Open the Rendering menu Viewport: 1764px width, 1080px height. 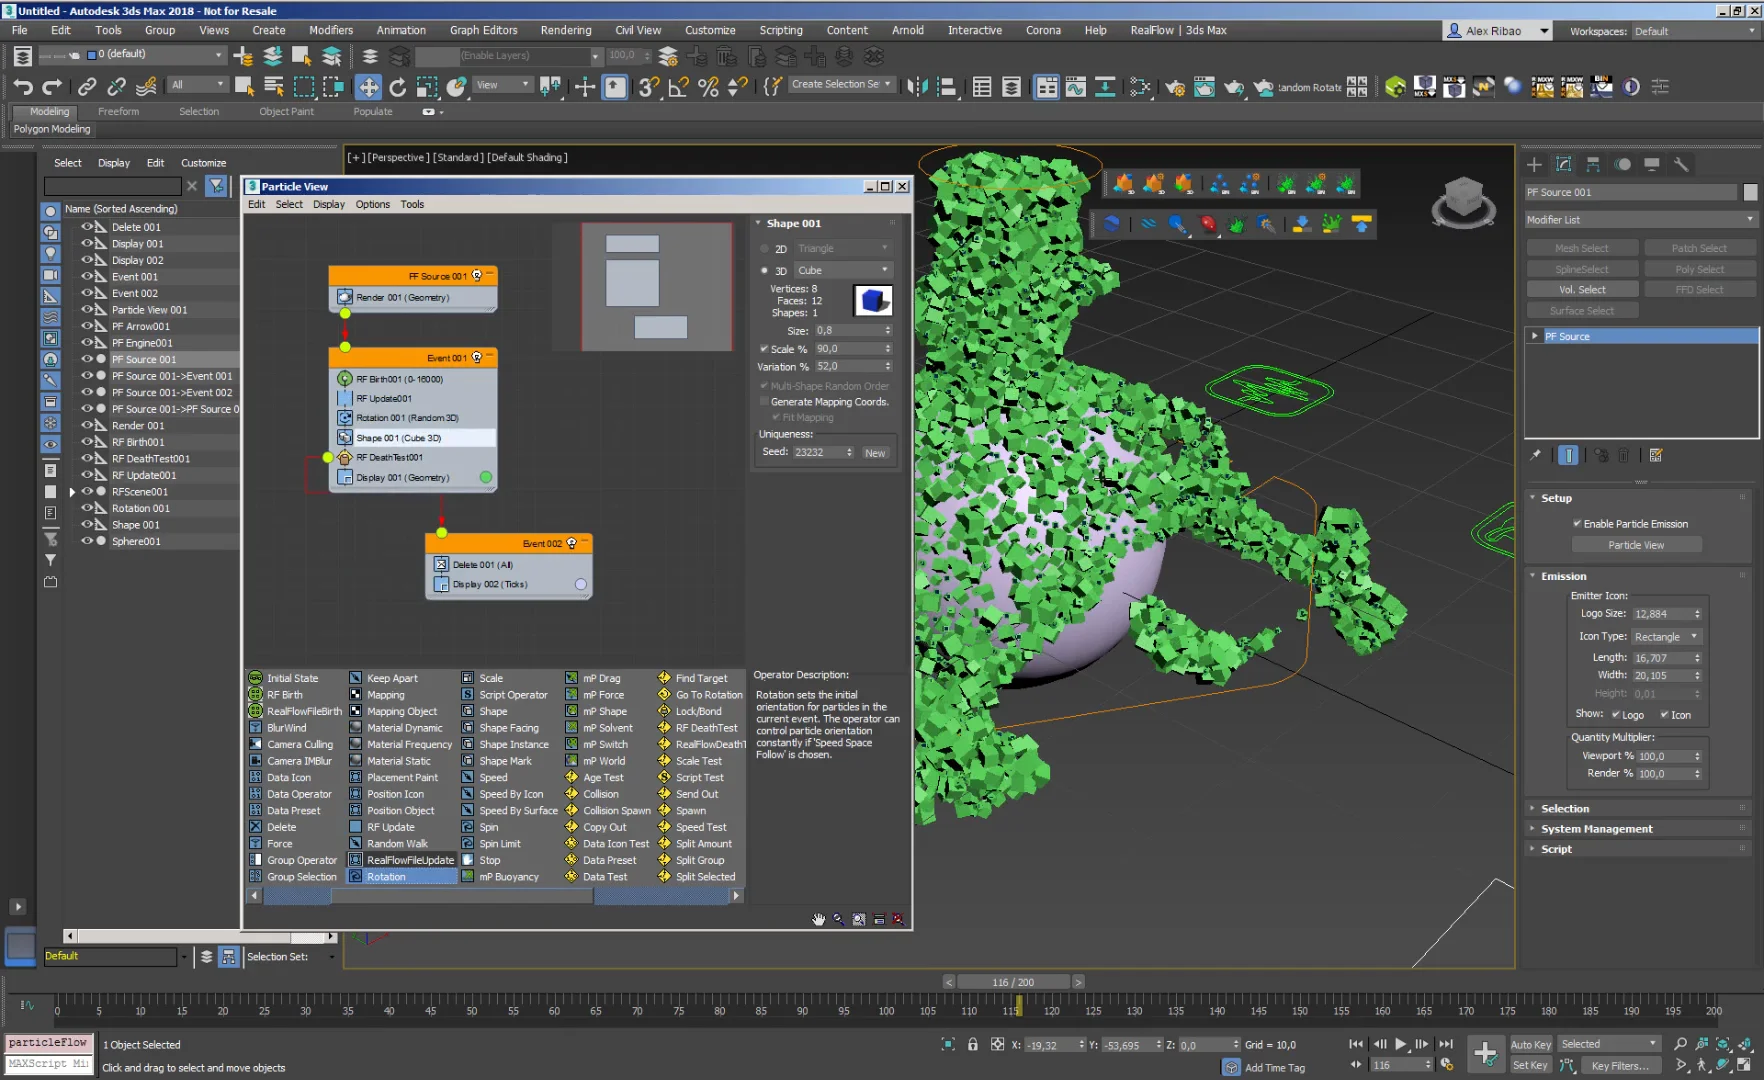(566, 30)
